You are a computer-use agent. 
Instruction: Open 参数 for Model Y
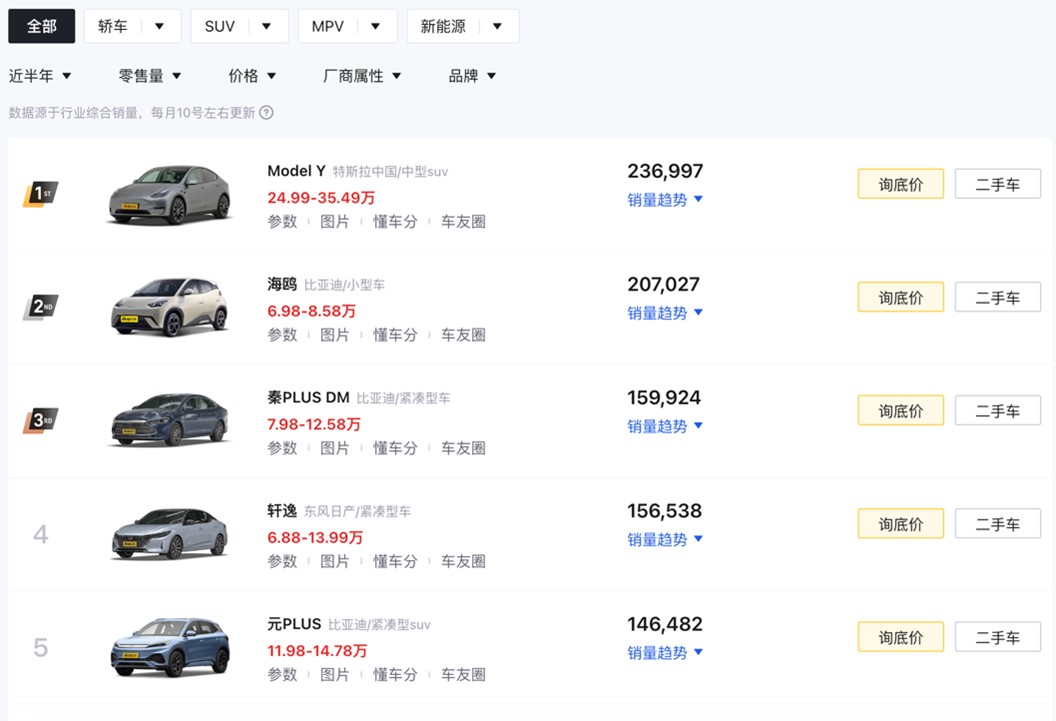pos(282,221)
